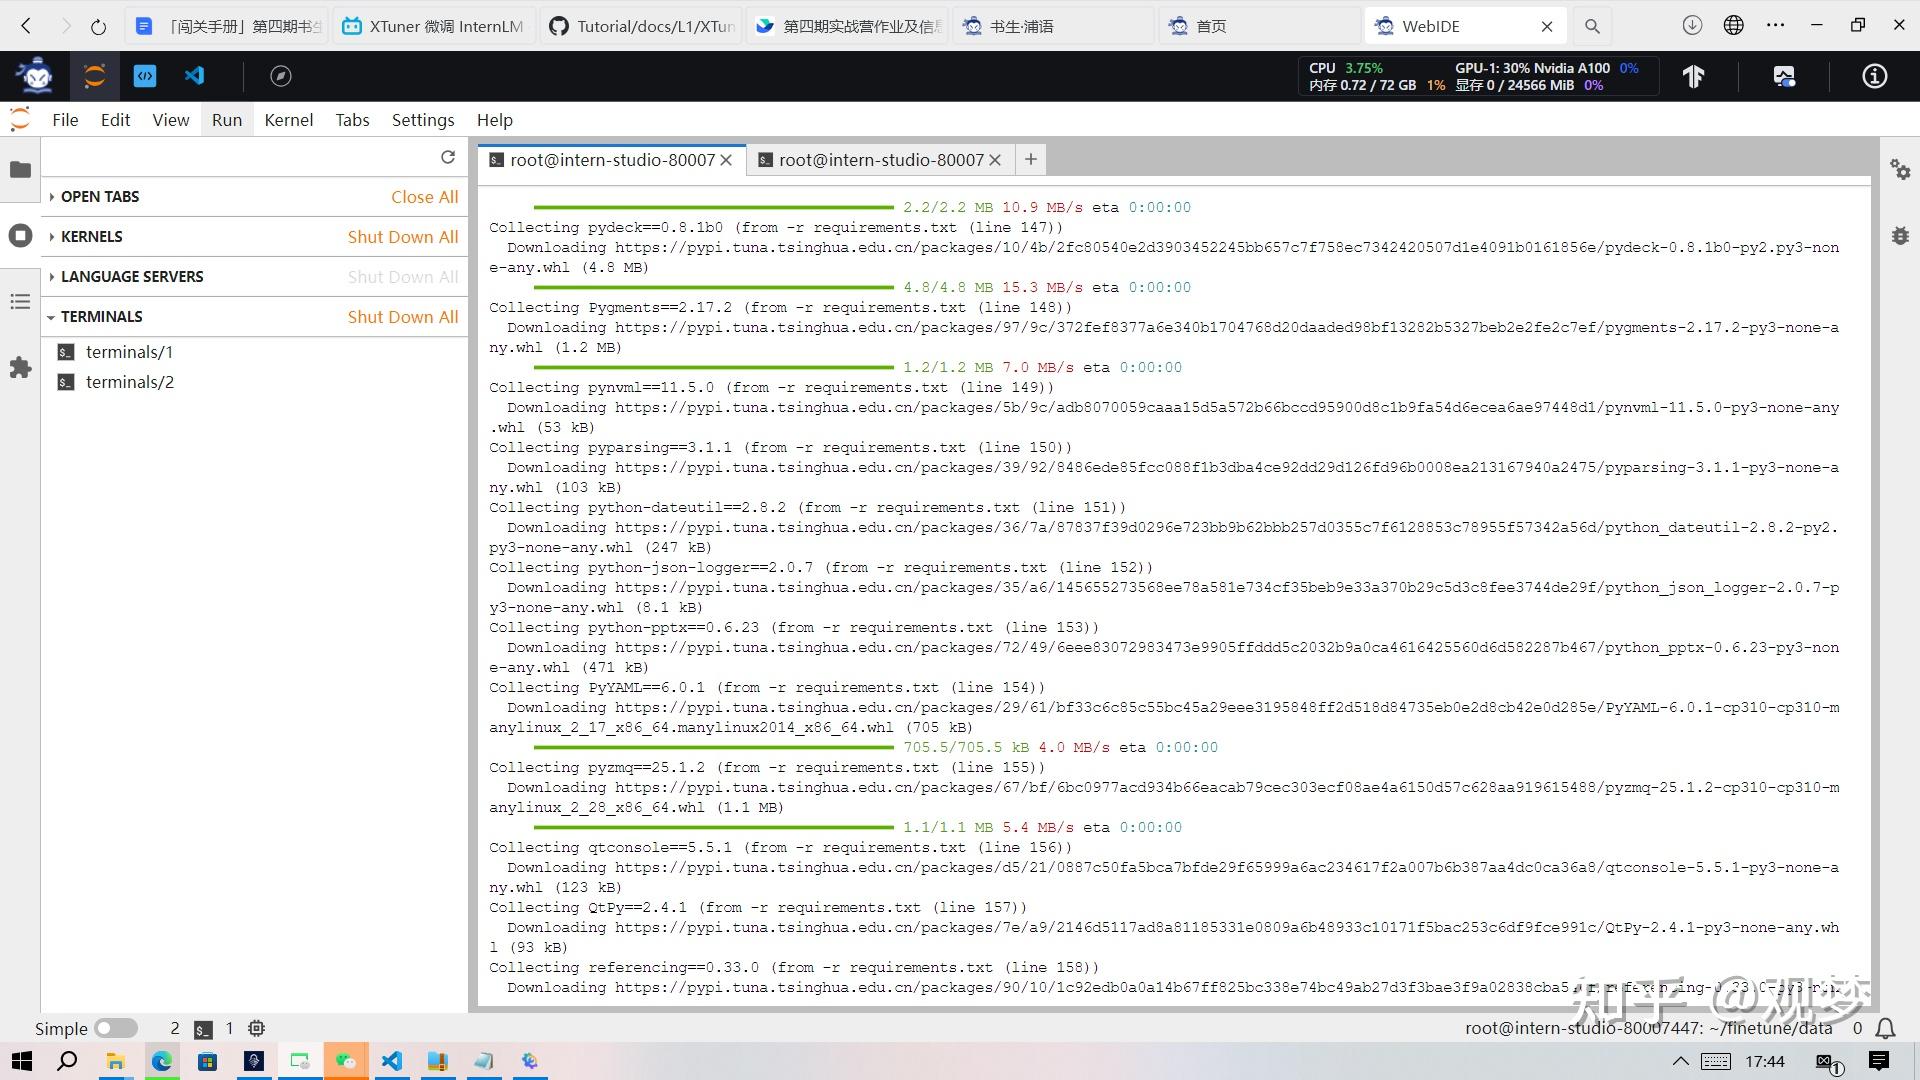1920x1080 pixels.
Task: Click the notification bell in status bar
Action: tap(1886, 1028)
